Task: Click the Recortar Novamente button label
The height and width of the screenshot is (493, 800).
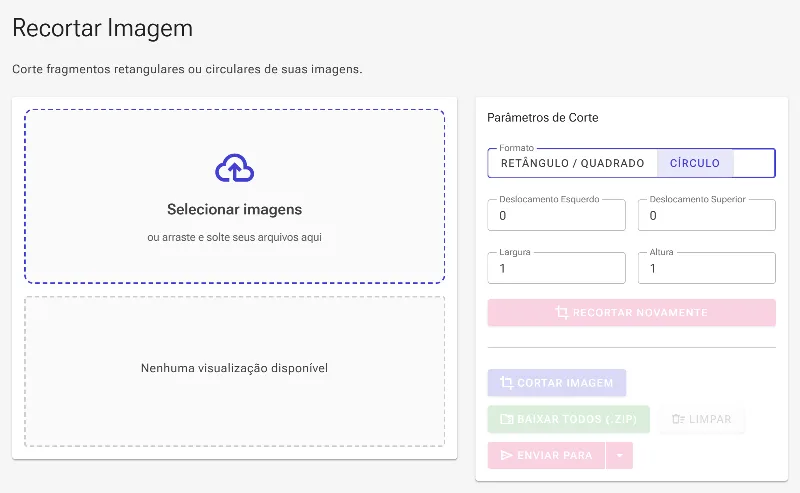Action: coord(640,312)
